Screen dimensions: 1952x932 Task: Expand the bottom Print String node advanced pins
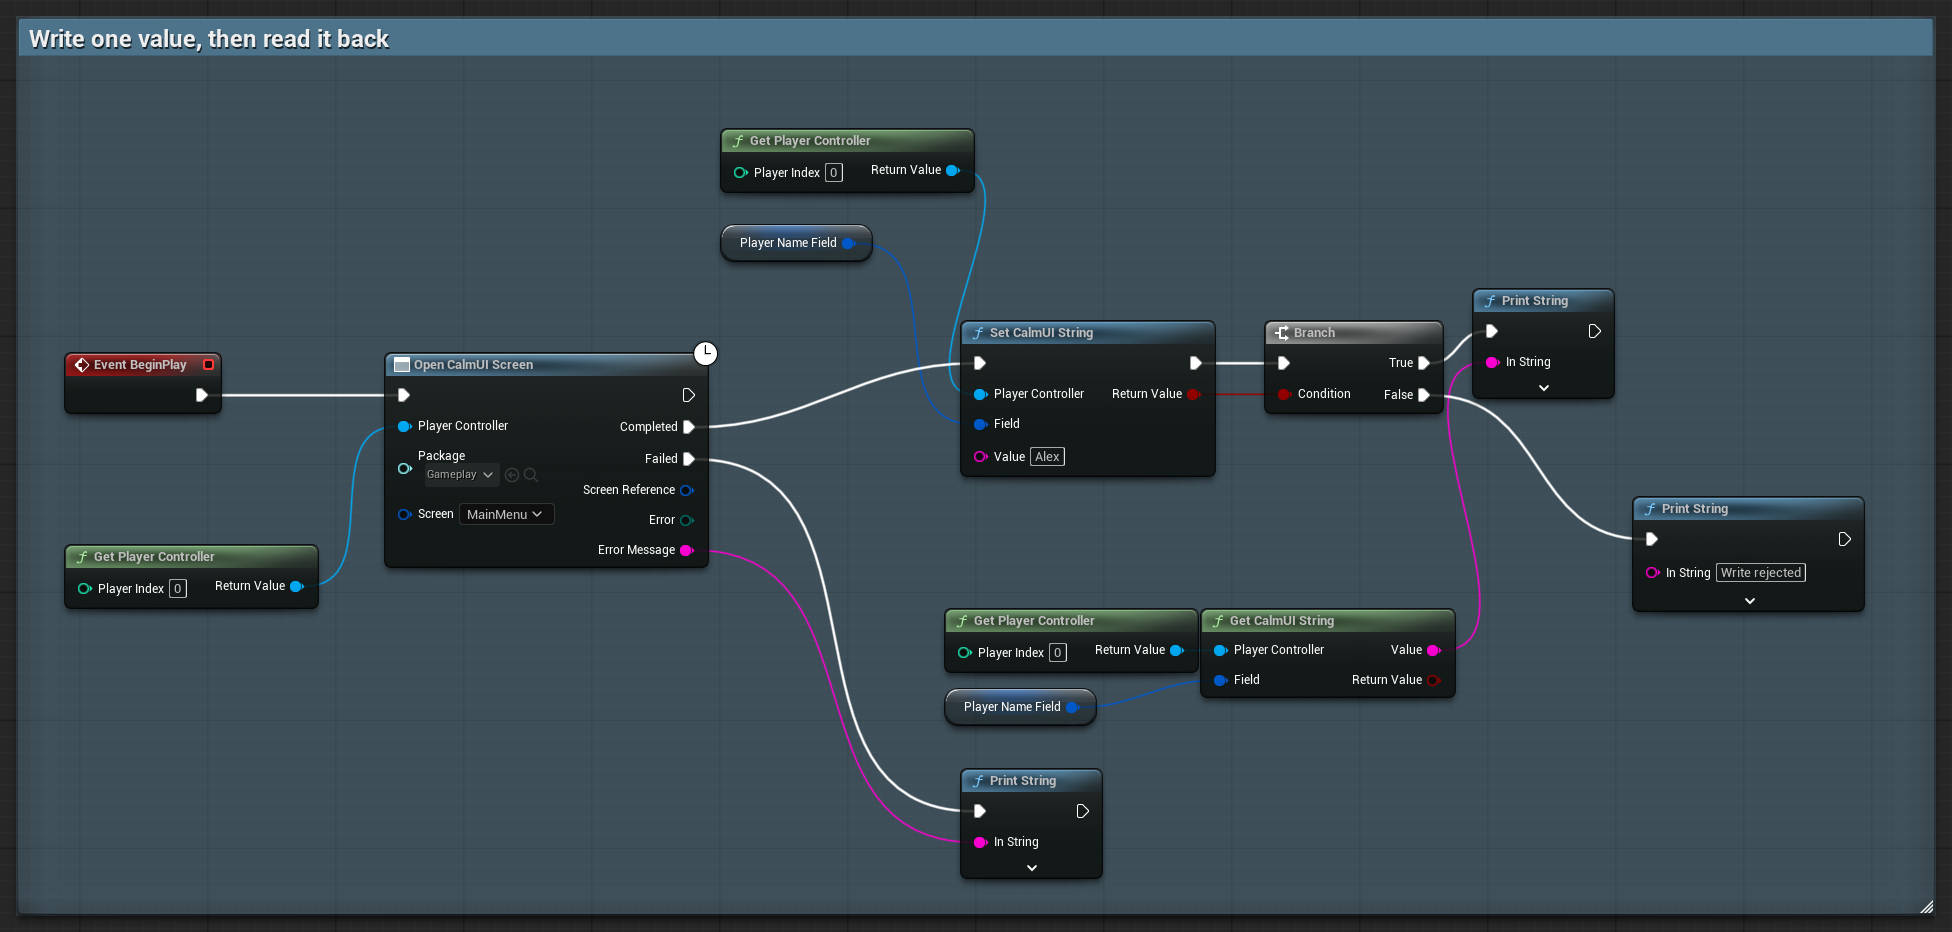(x=1032, y=868)
